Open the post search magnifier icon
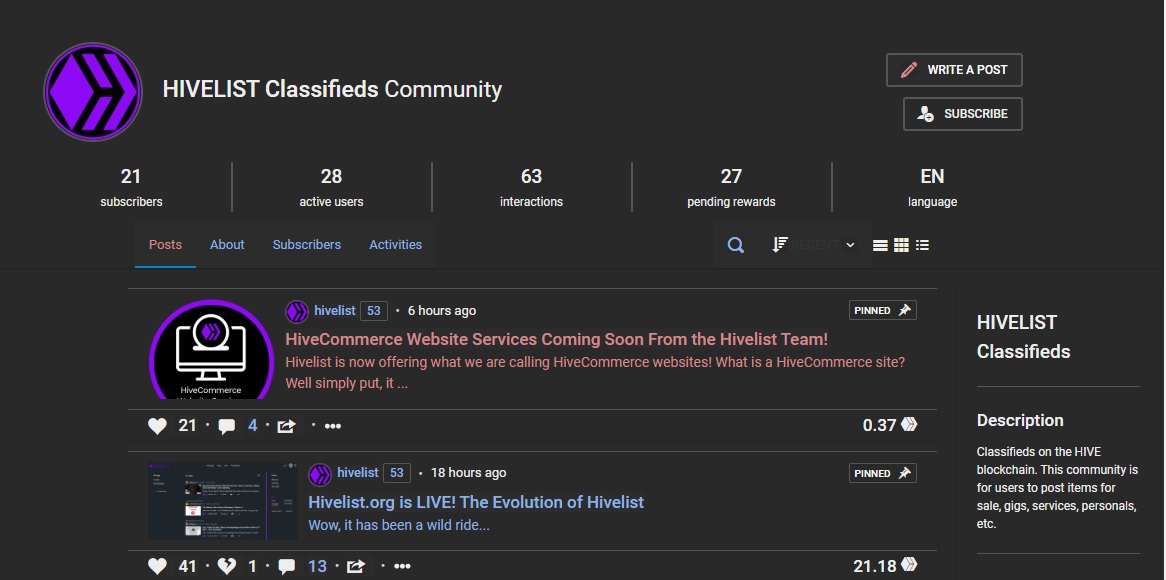 [x=735, y=245]
